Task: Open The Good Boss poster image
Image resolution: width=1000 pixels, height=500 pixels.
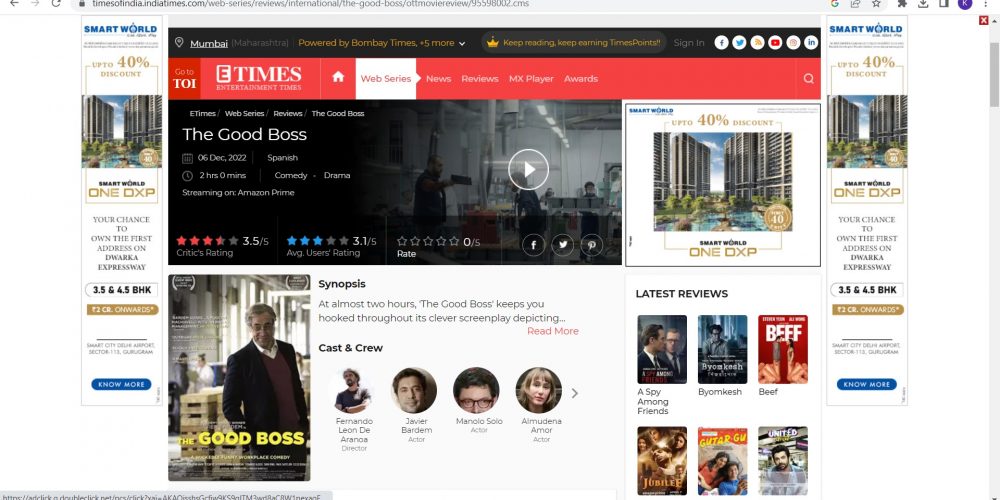Action: coord(239,378)
